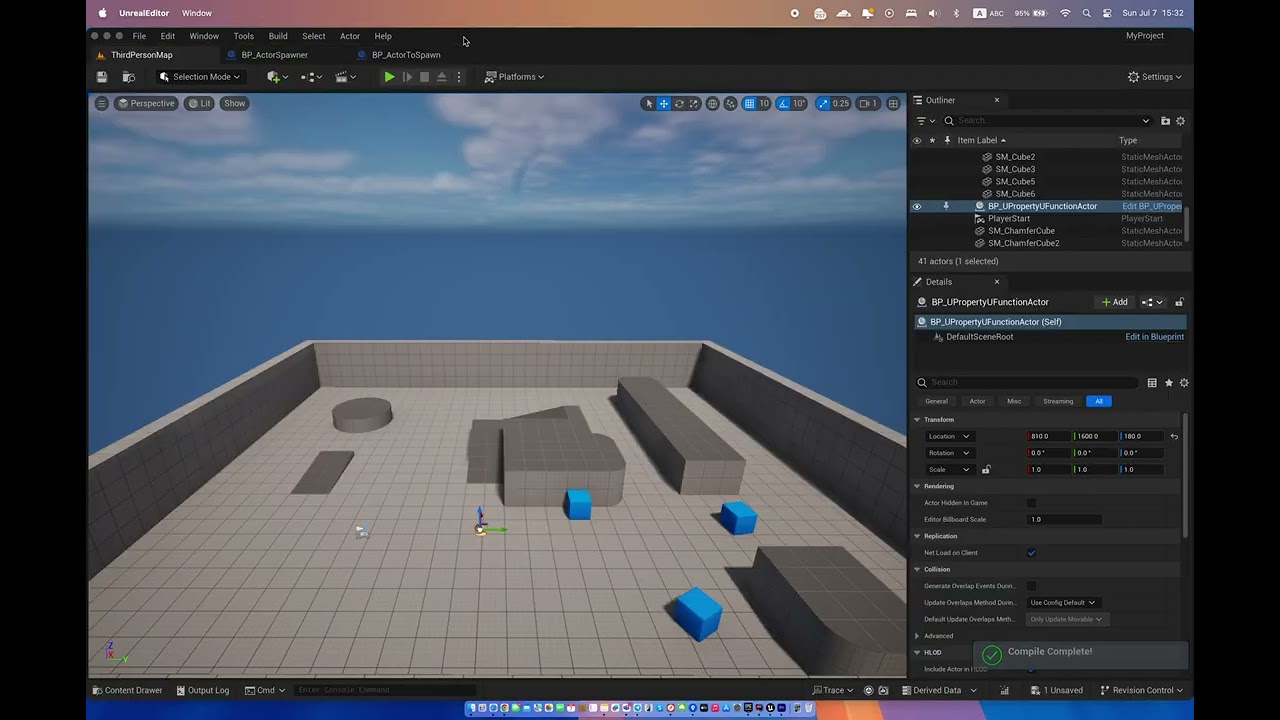Start Play in Editor with green play button

pos(389,77)
